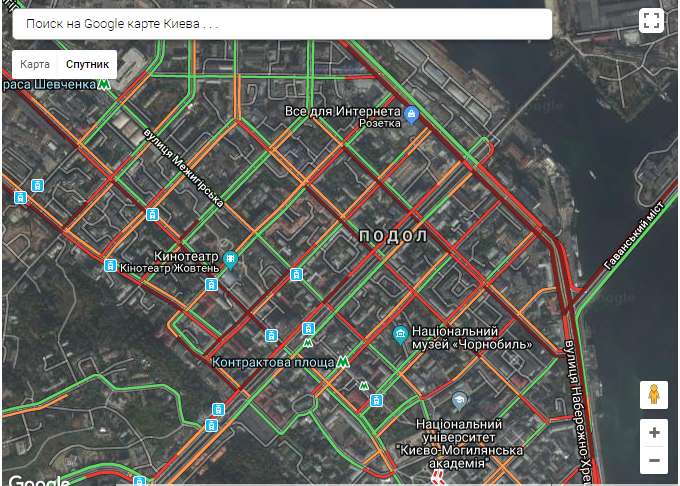Open the Google logo link

click(x=38, y=480)
